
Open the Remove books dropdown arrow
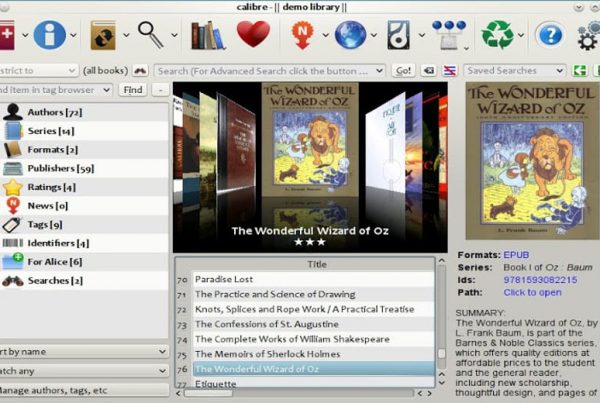[521, 35]
